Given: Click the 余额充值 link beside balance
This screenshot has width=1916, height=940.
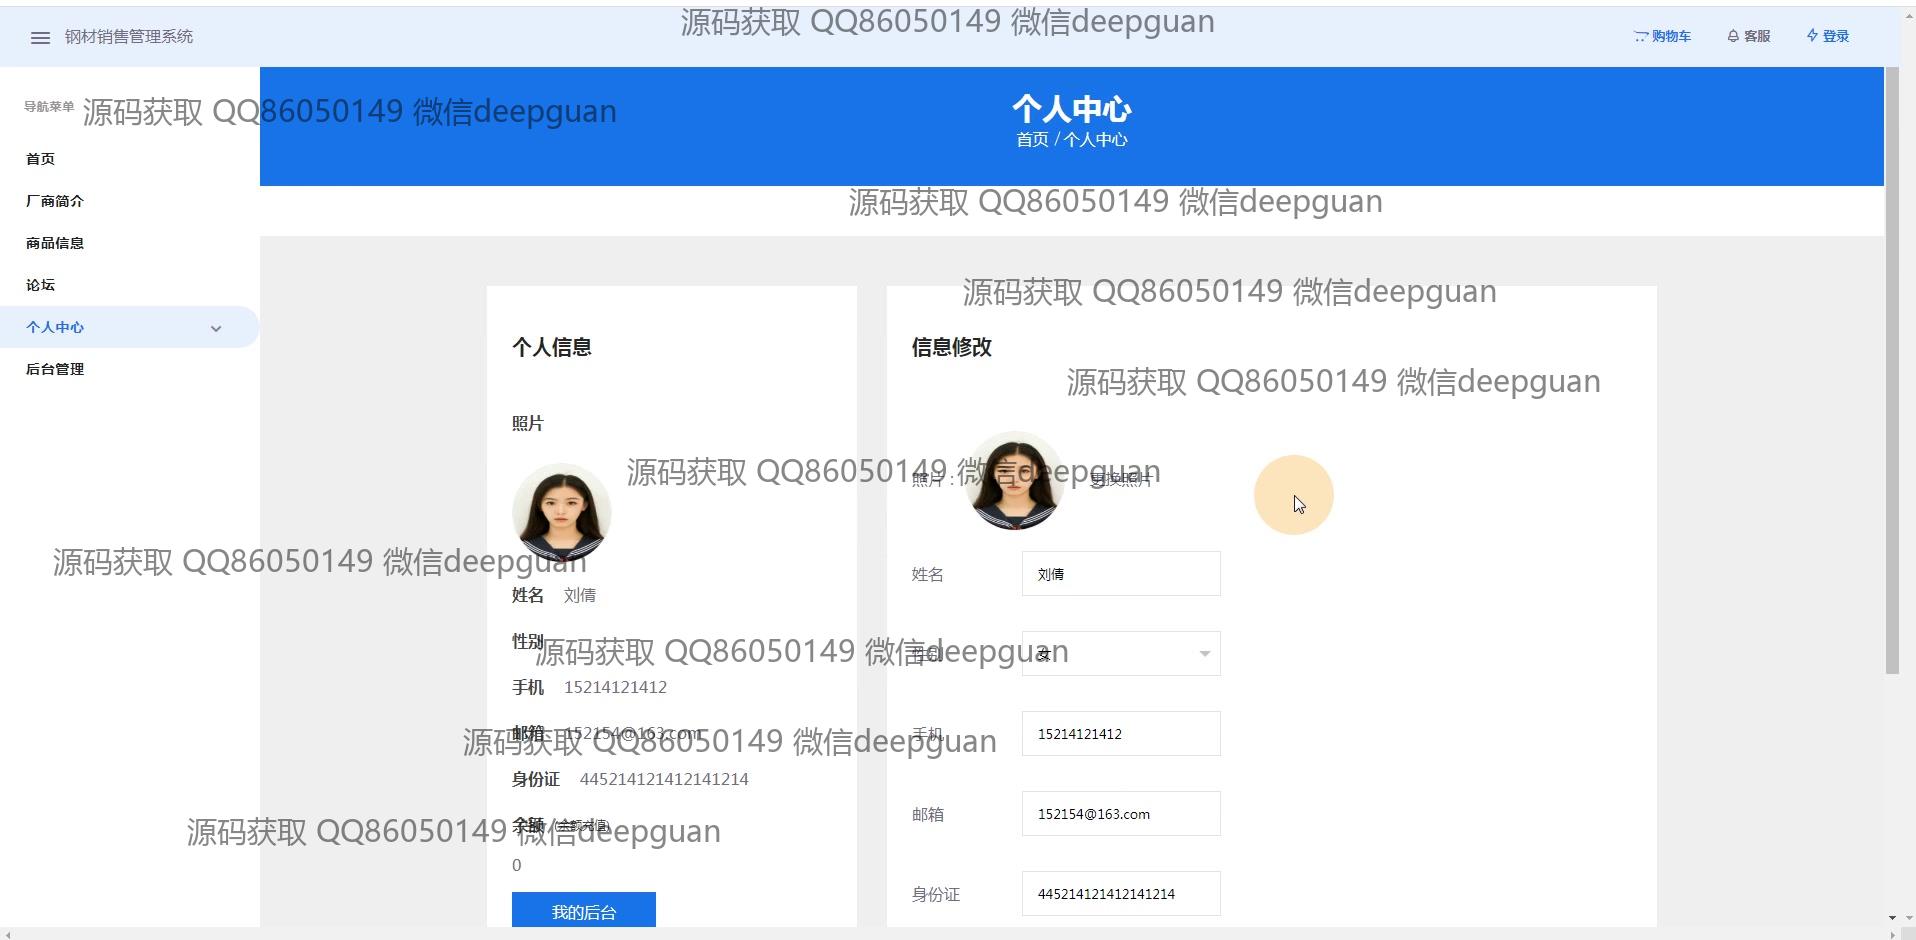Looking at the screenshot, I should tap(583, 826).
